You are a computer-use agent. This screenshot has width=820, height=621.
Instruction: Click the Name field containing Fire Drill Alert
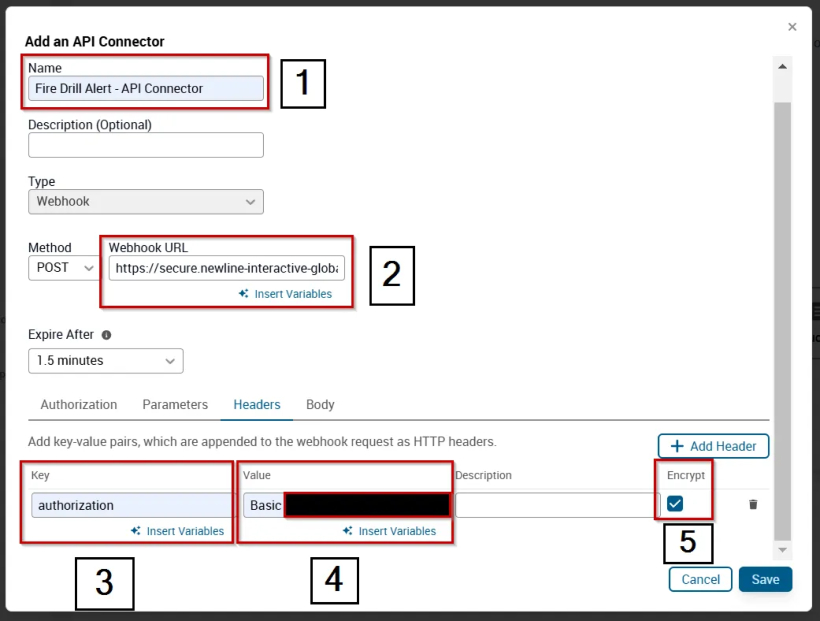145,89
